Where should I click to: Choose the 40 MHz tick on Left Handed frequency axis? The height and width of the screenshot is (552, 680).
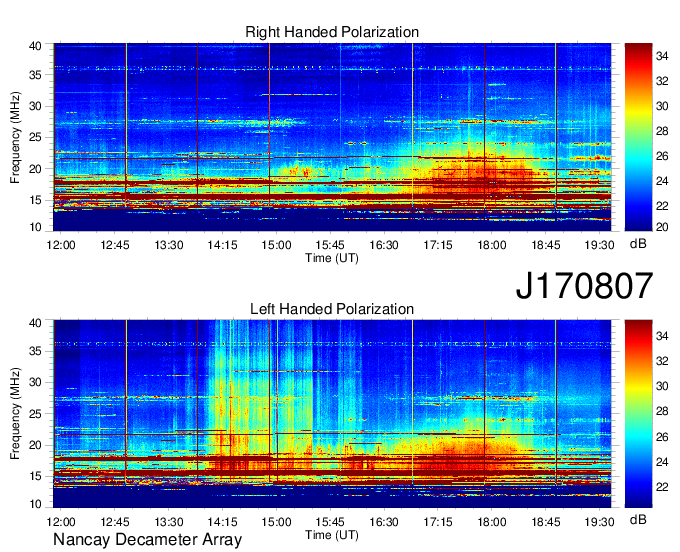click(35, 323)
